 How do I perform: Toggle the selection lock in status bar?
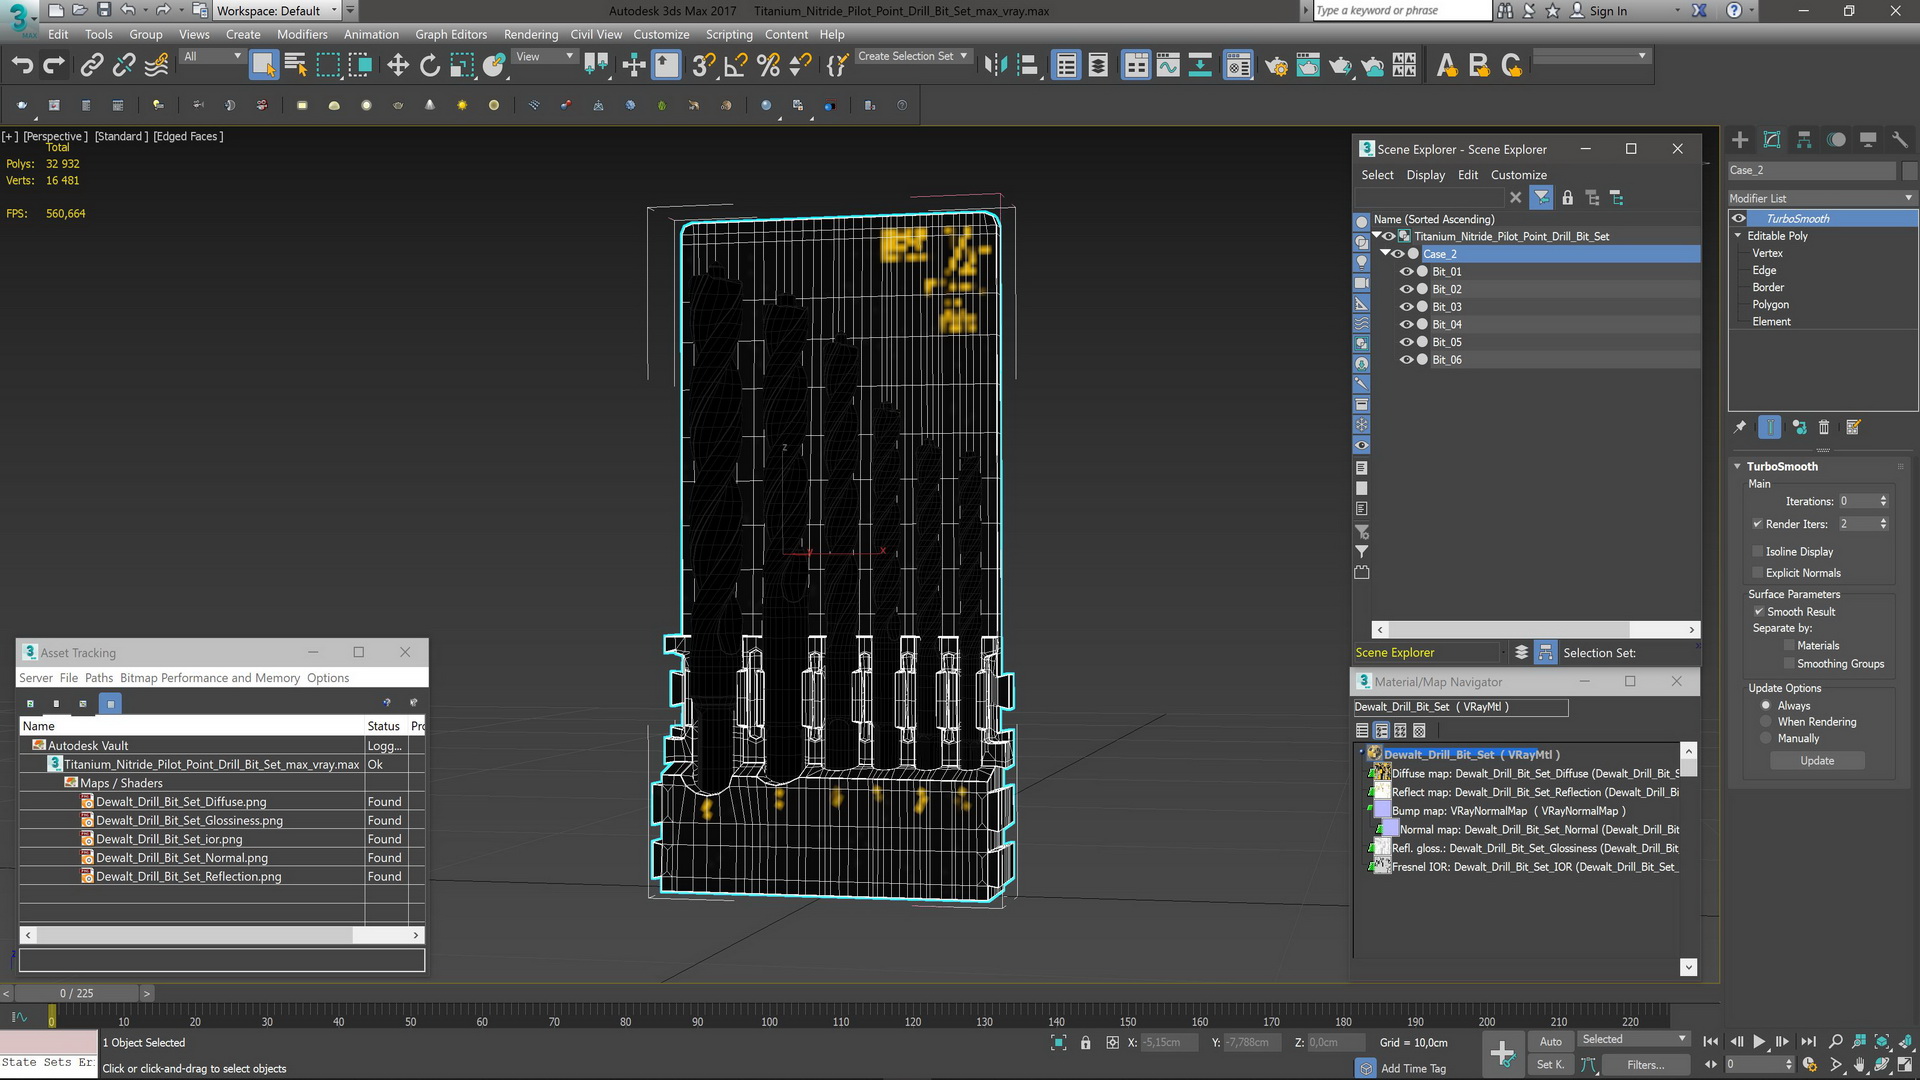coord(1086,1043)
